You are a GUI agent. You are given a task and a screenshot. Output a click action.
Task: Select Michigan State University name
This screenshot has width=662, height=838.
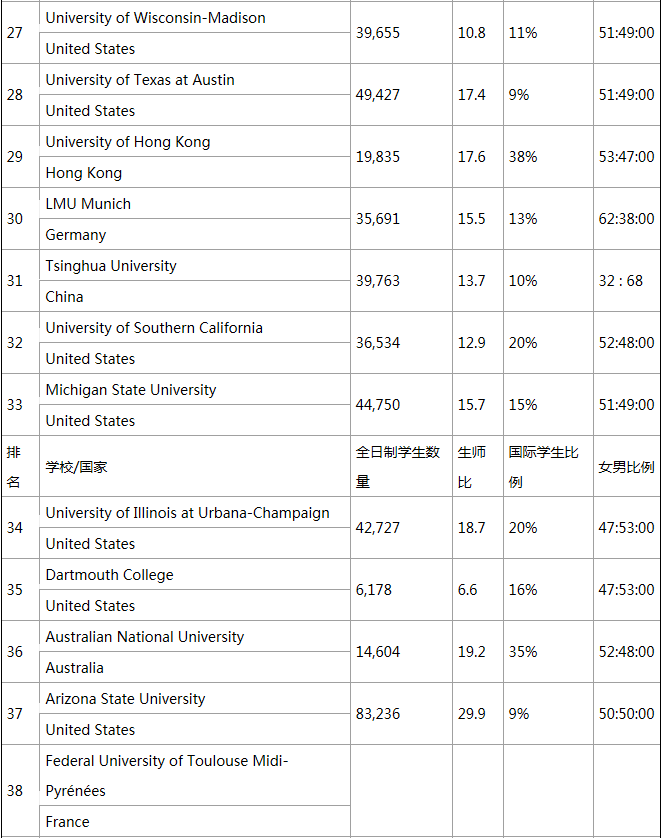click(131, 390)
